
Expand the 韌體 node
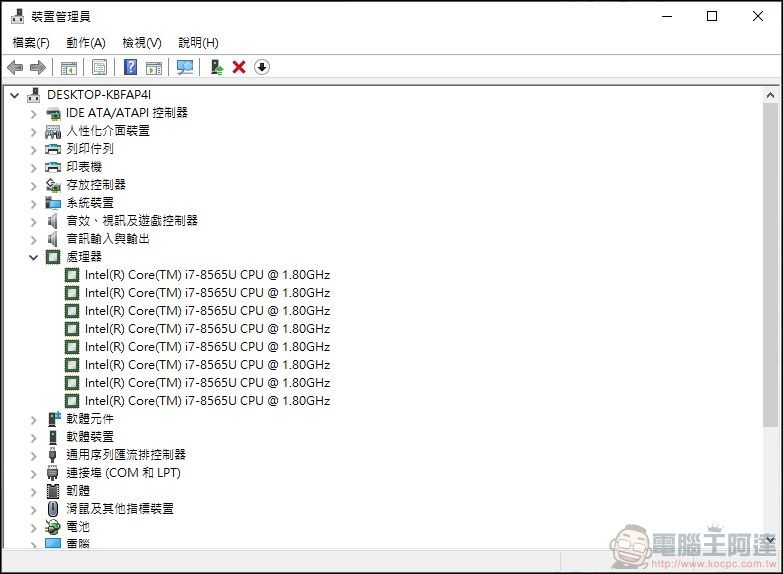tap(33, 492)
